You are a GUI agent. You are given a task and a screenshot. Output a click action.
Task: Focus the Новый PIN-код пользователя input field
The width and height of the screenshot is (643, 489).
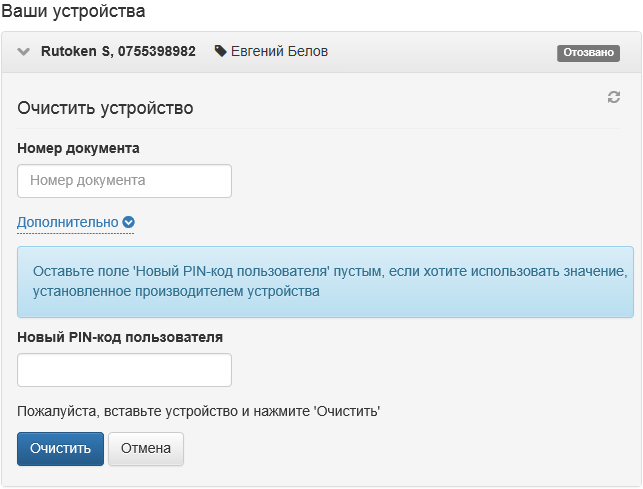[124, 370]
